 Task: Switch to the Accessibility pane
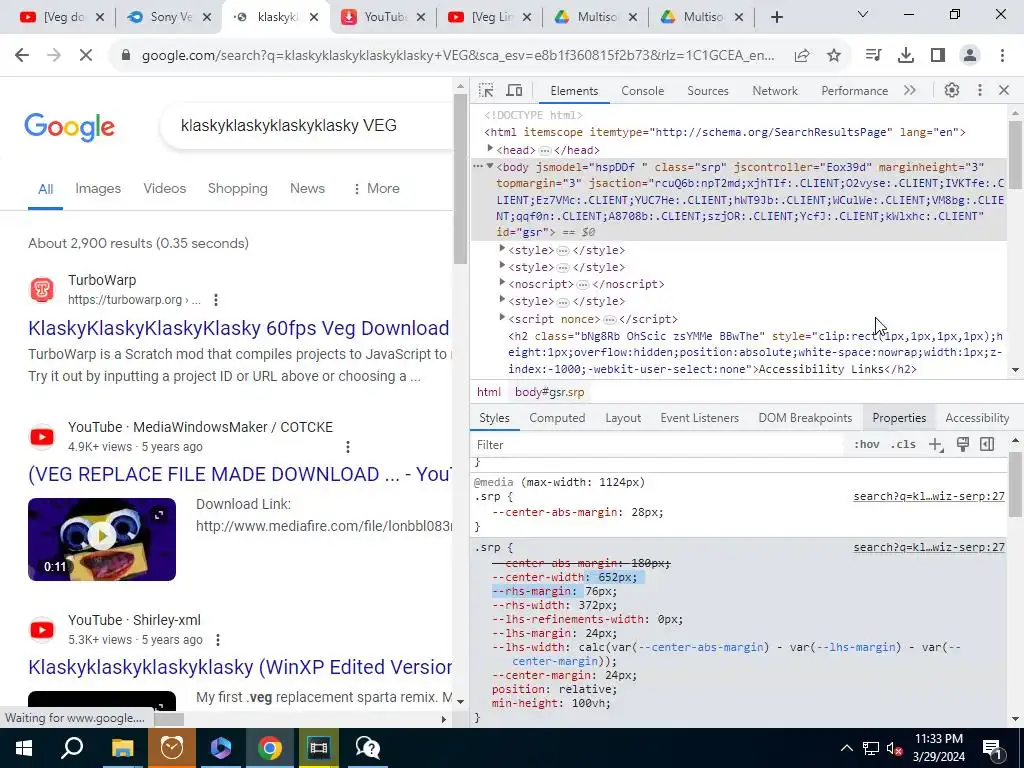coord(977,418)
